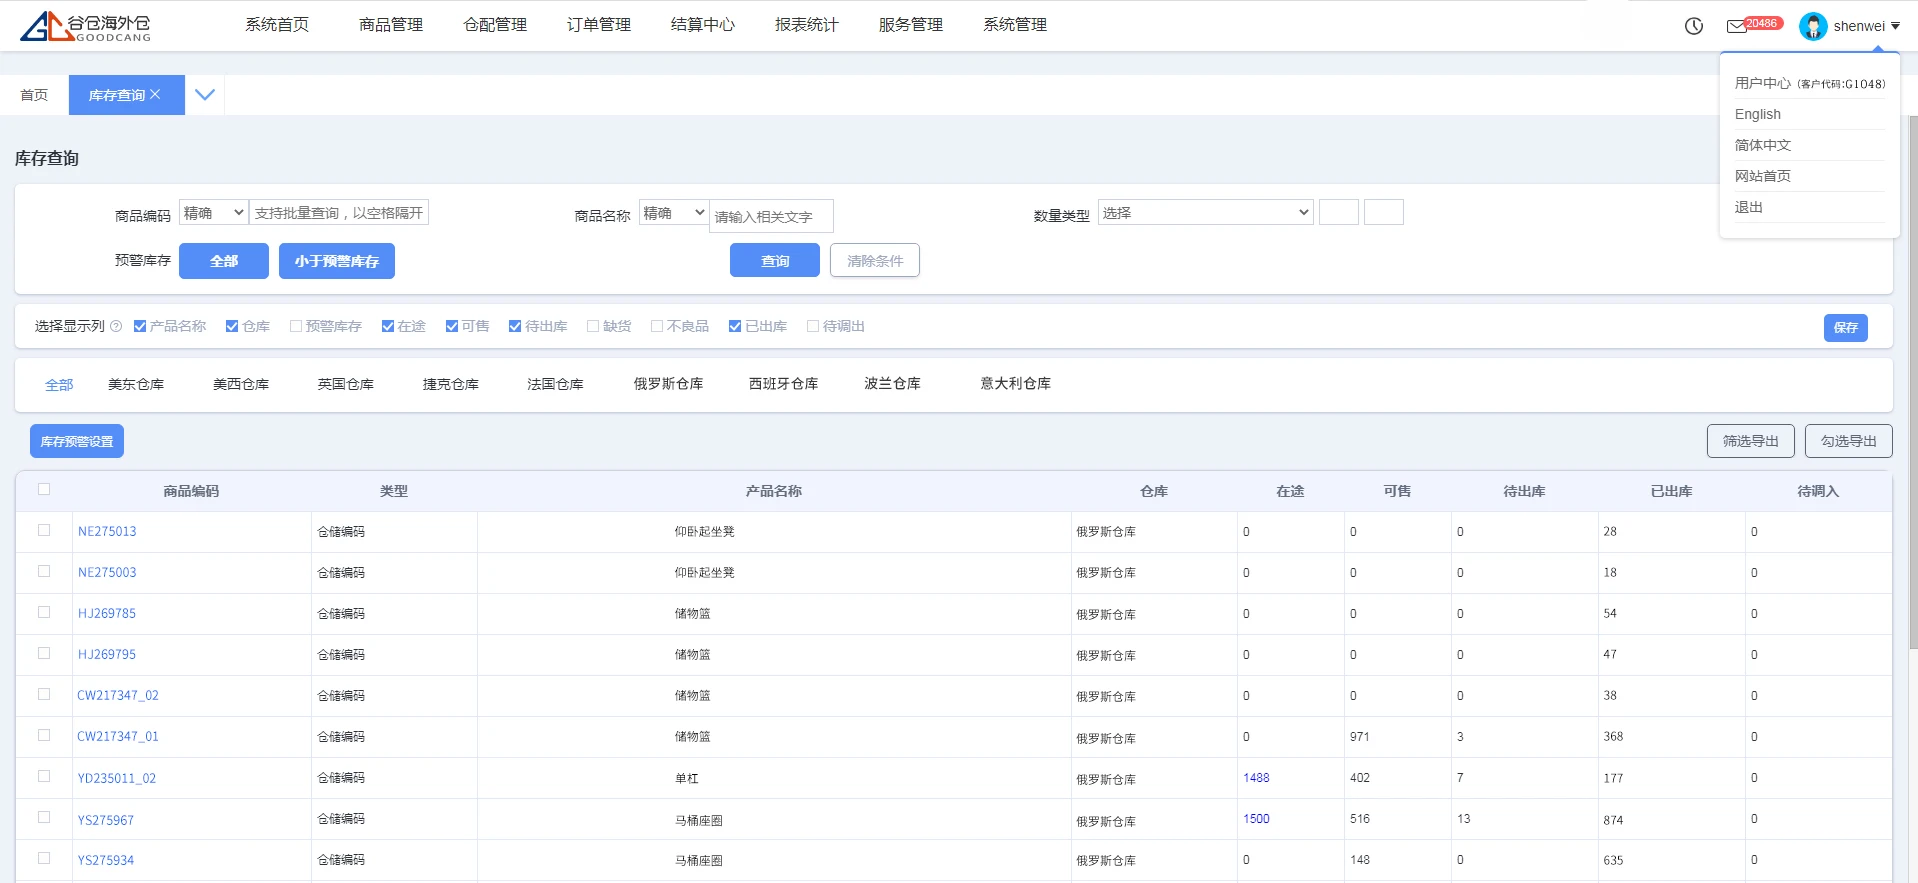This screenshot has height=883, width=1918.
Task: Toggle the select-all checkbox in table header
Action: point(44,489)
